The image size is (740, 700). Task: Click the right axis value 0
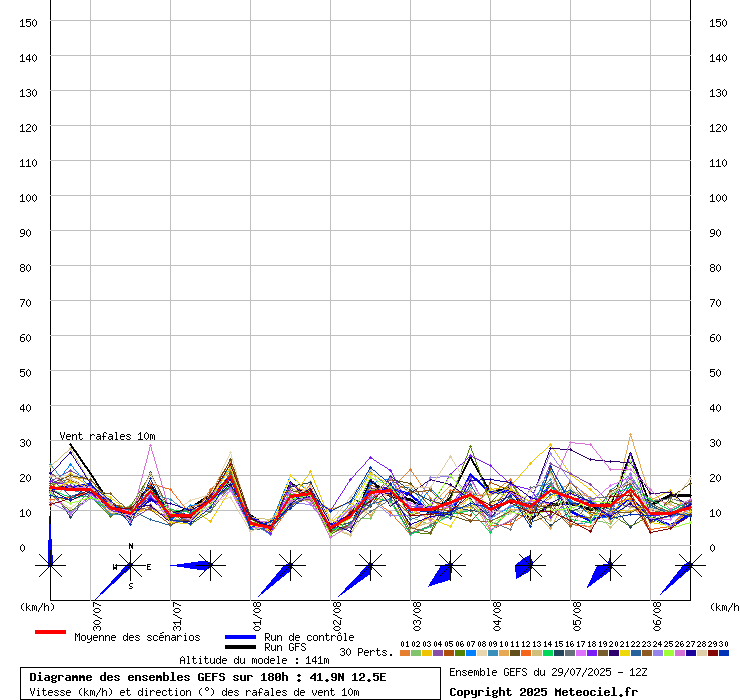pyautogui.click(x=712, y=548)
